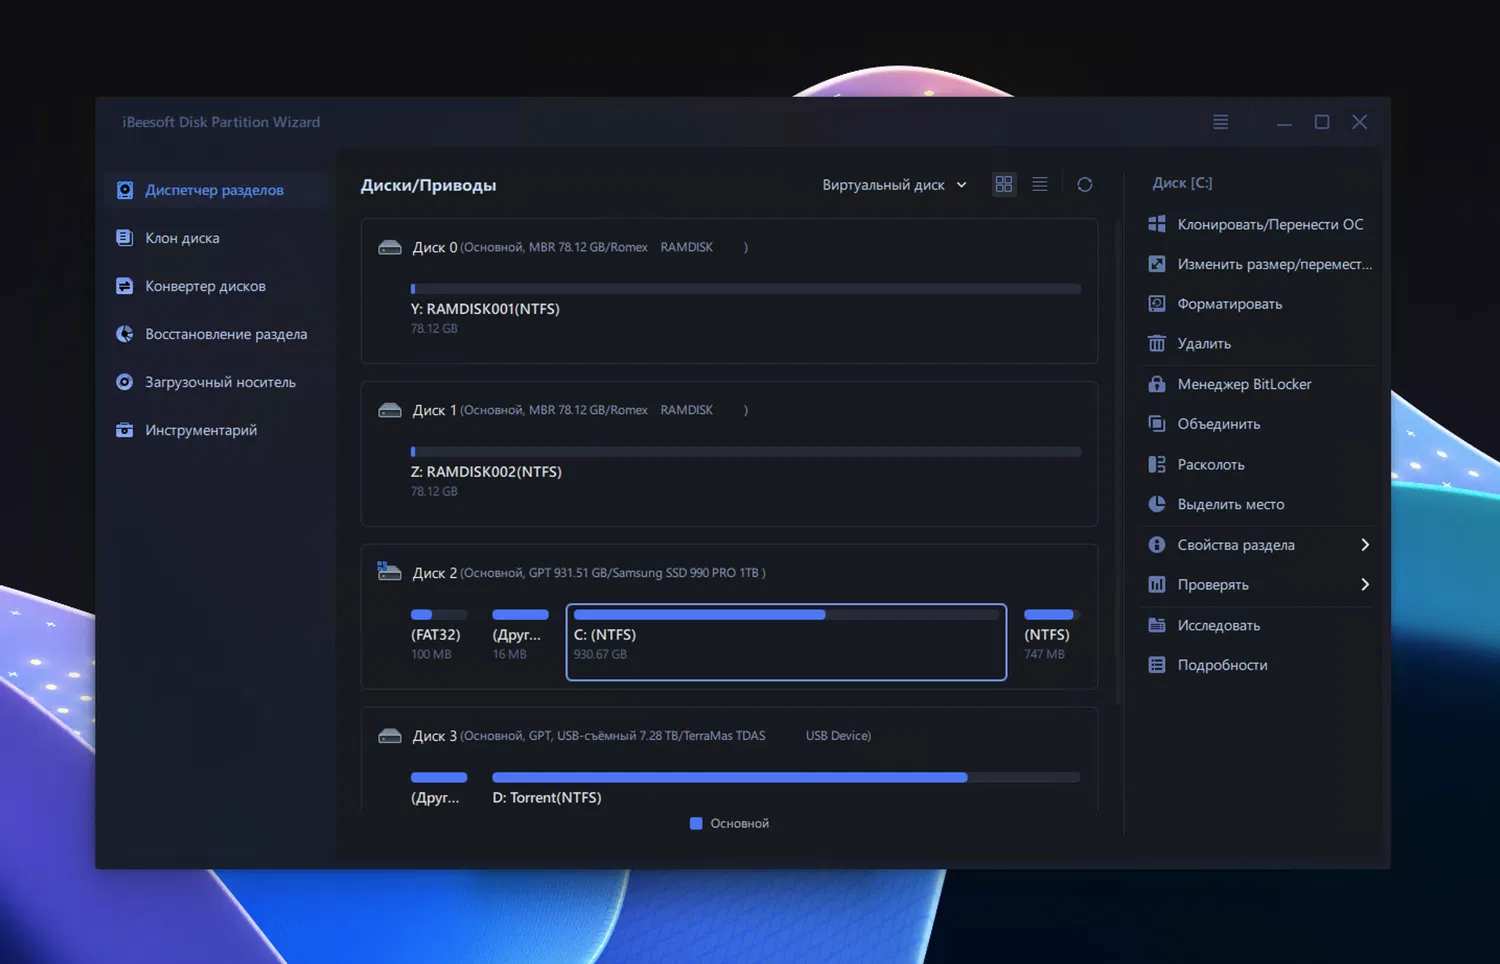Switch to list view of disks

1040,184
